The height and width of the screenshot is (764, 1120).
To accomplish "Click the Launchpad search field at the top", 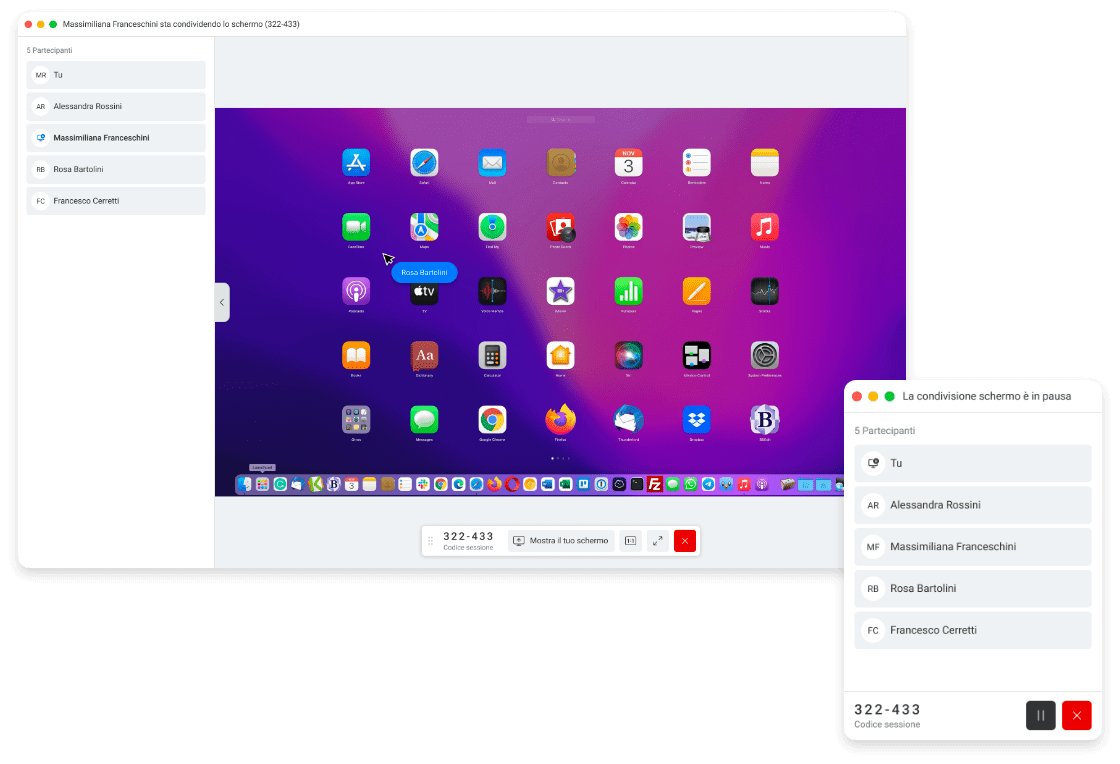I will coord(561,119).
